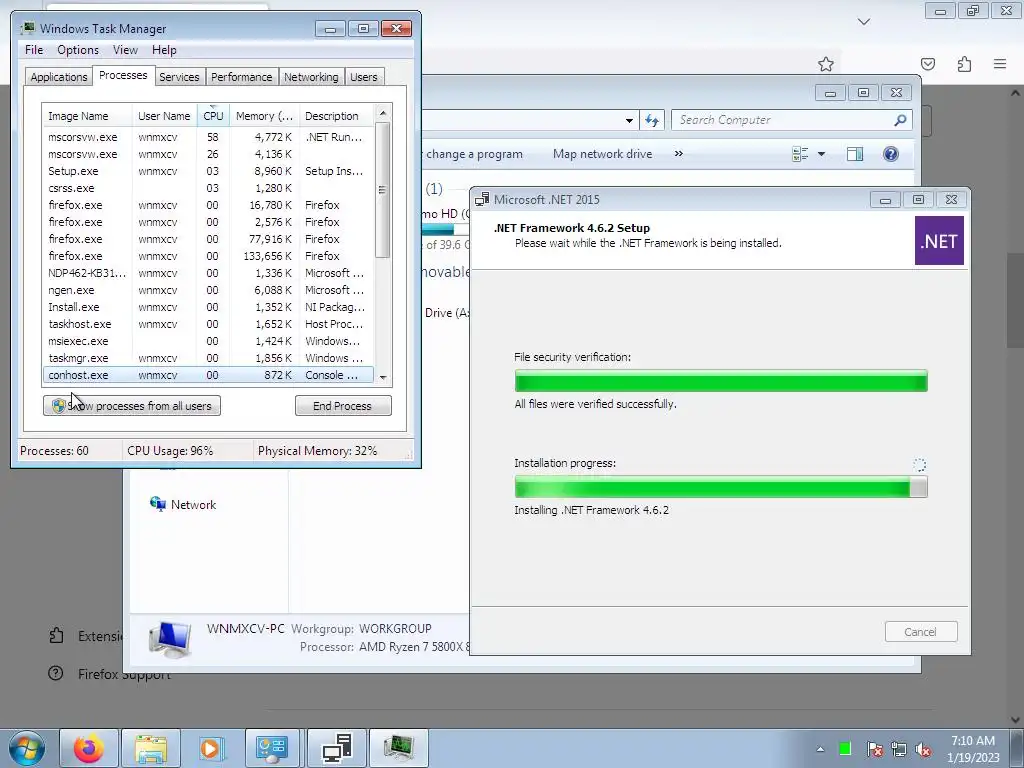Image resolution: width=1024 pixels, height=768 pixels.
Task: Expand Explorer address bar history dropdown
Action: pyautogui.click(x=629, y=120)
